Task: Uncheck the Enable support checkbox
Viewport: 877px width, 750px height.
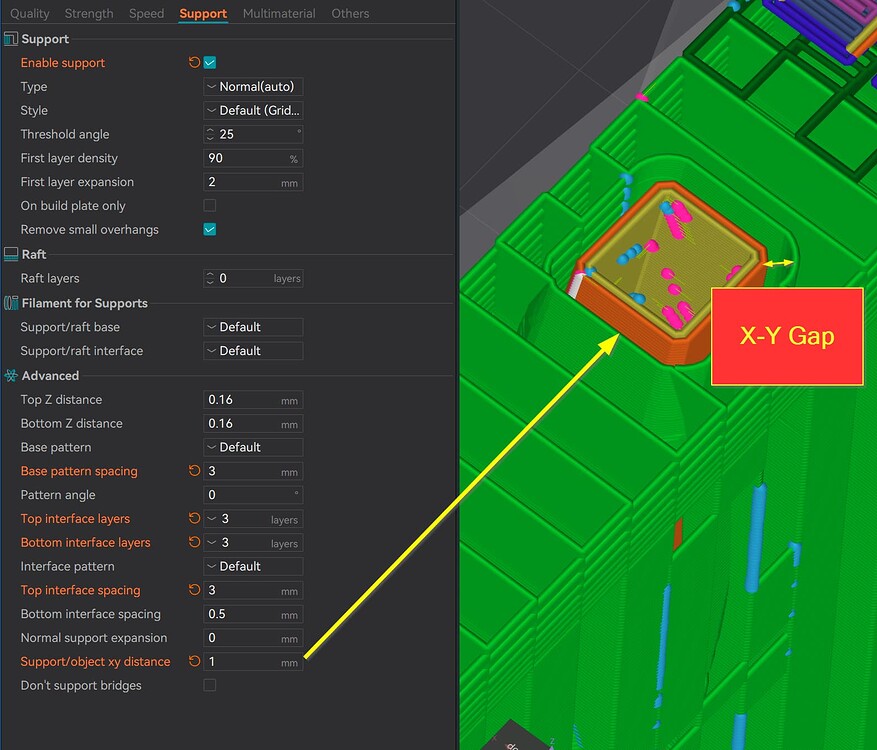Action: coord(210,63)
